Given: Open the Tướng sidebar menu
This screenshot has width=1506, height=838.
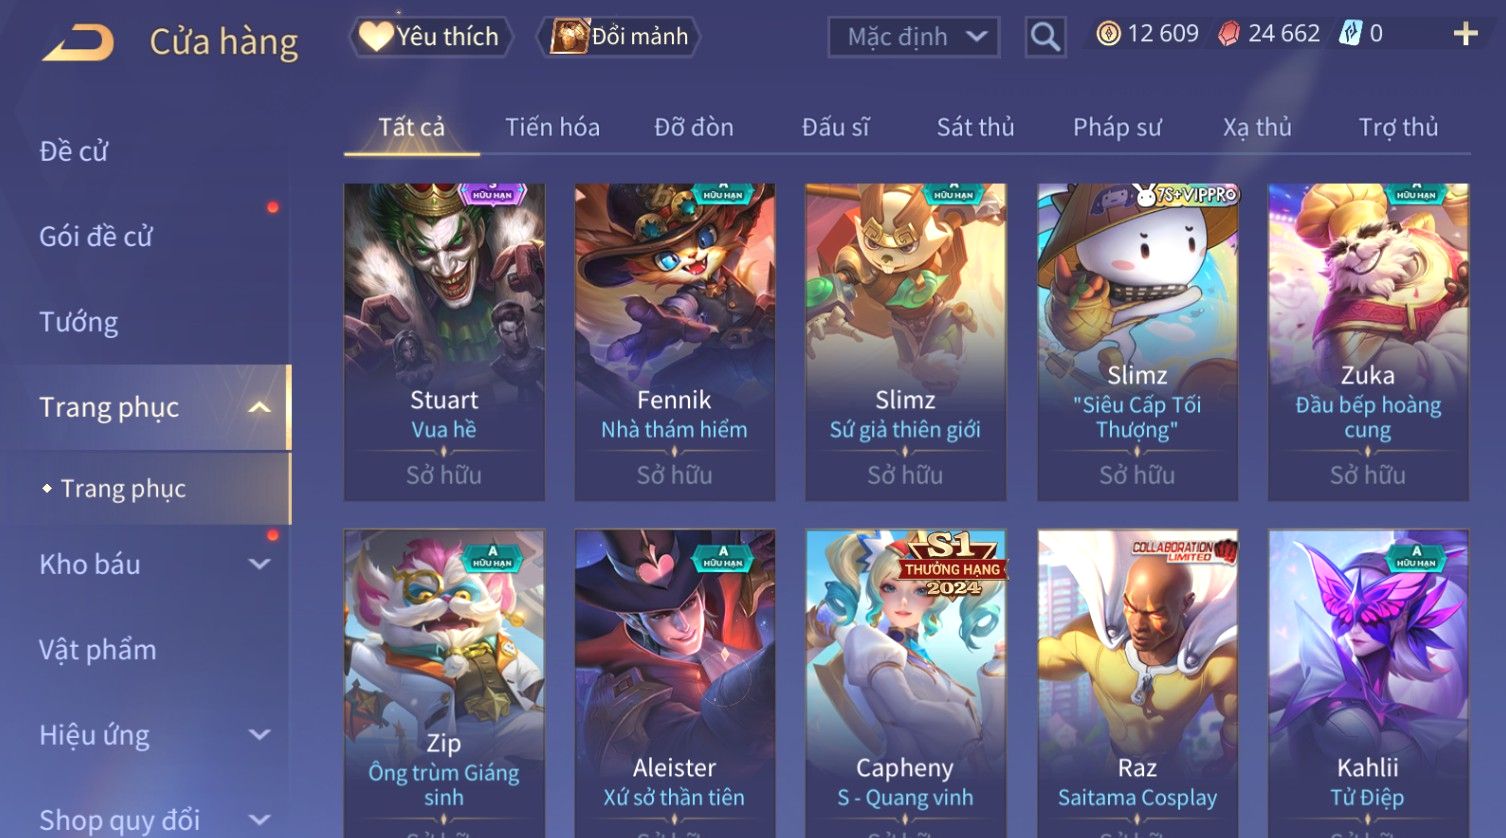Looking at the screenshot, I should coord(79,322).
